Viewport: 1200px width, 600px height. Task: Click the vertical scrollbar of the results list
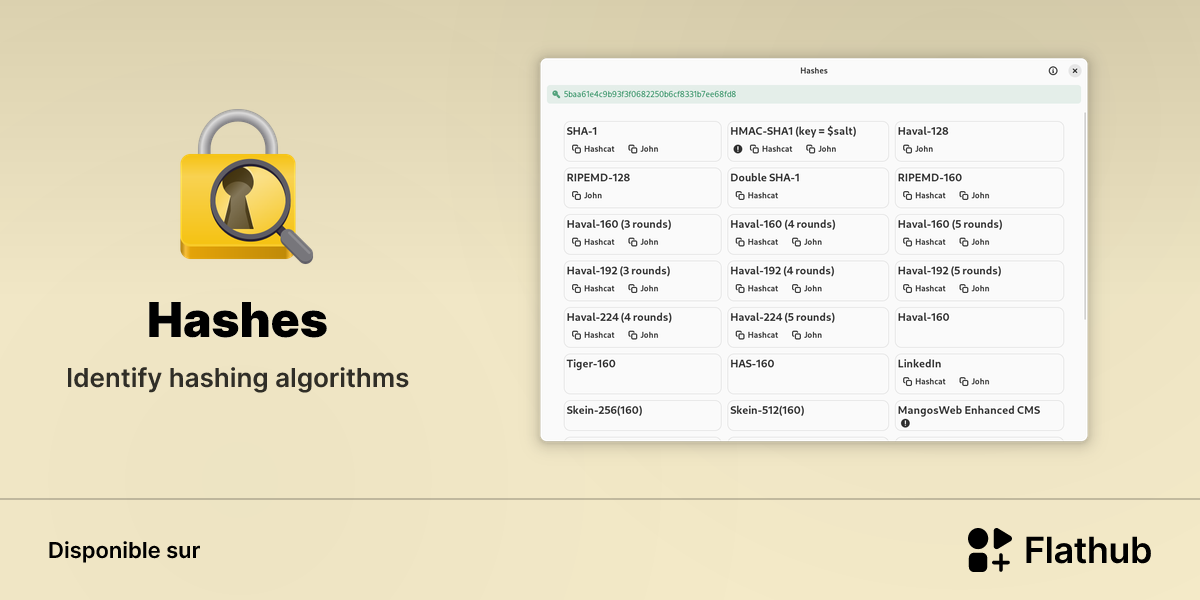(x=1085, y=215)
